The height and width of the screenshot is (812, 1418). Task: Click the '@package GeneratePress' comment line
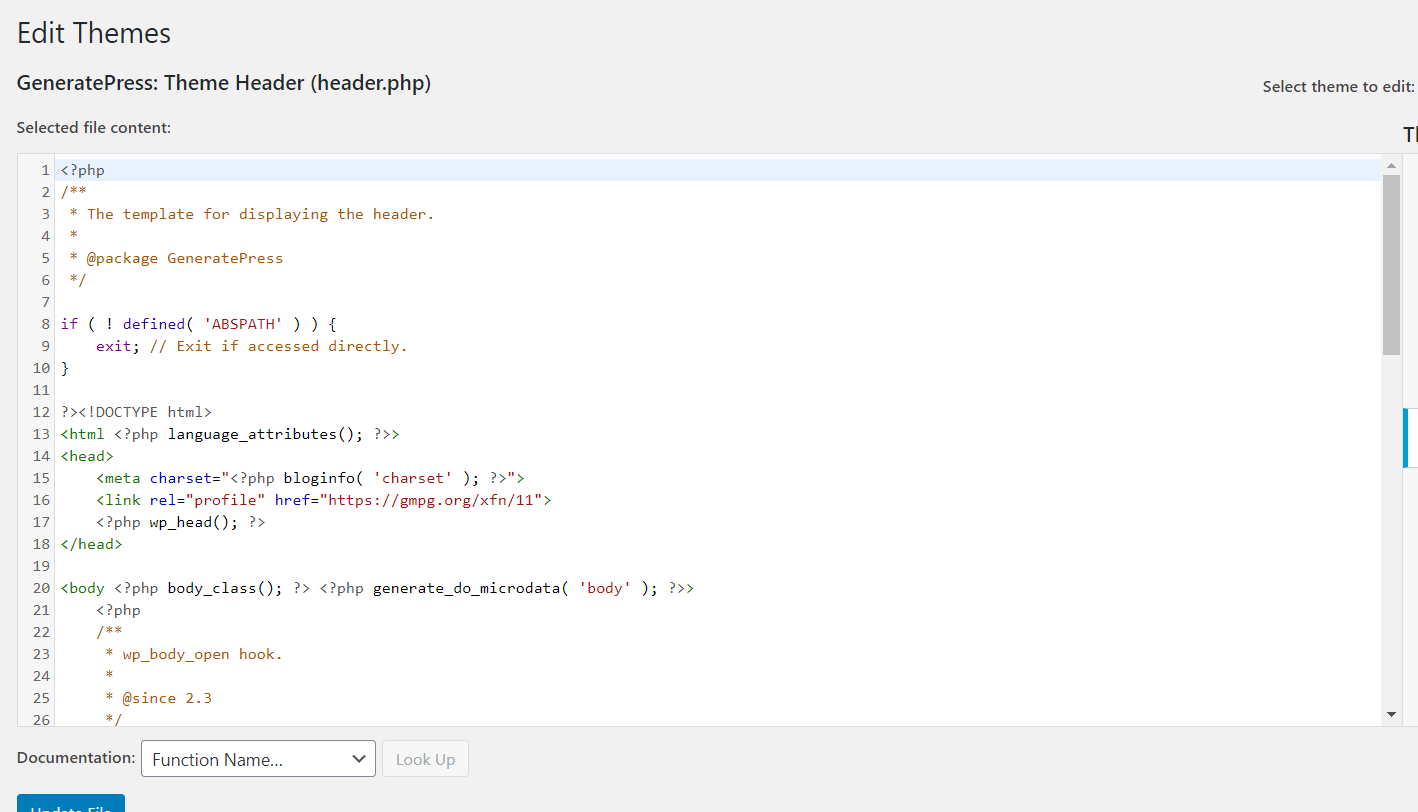tap(176, 258)
